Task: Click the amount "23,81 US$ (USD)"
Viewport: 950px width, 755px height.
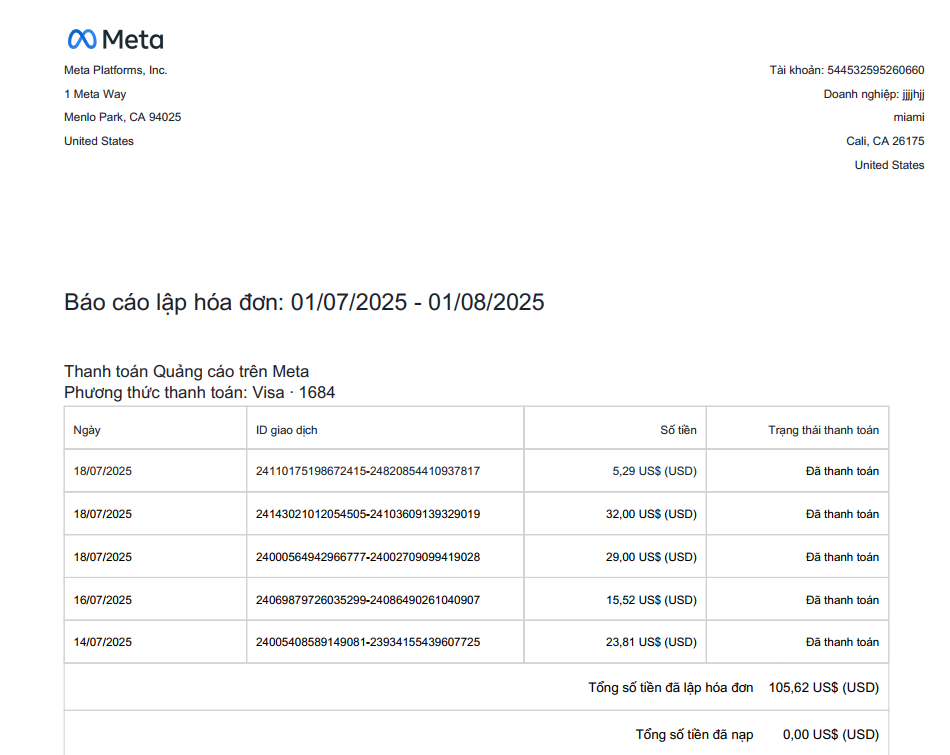Action: (x=651, y=642)
